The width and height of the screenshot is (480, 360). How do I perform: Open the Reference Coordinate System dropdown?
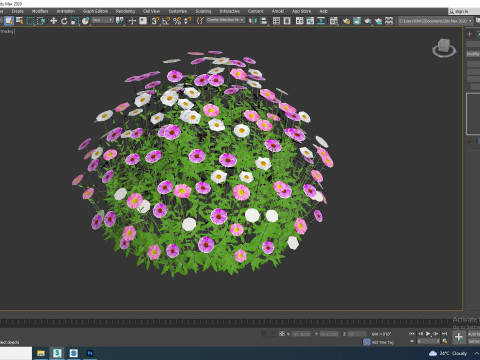coord(103,20)
